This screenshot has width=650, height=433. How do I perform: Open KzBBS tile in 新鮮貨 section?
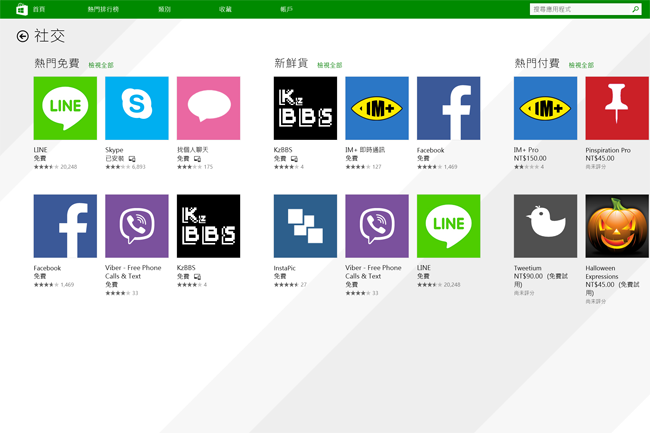(305, 108)
